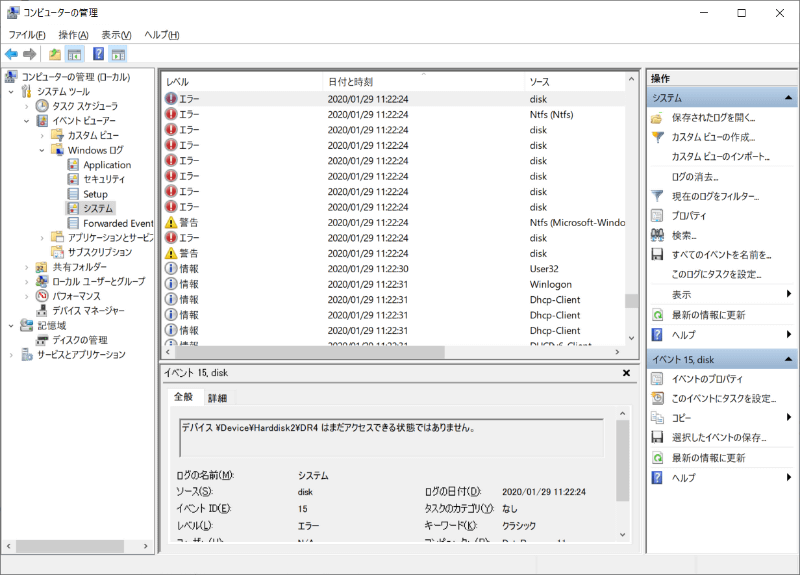Open the 操作 menu
800x575 pixels.
click(73, 35)
